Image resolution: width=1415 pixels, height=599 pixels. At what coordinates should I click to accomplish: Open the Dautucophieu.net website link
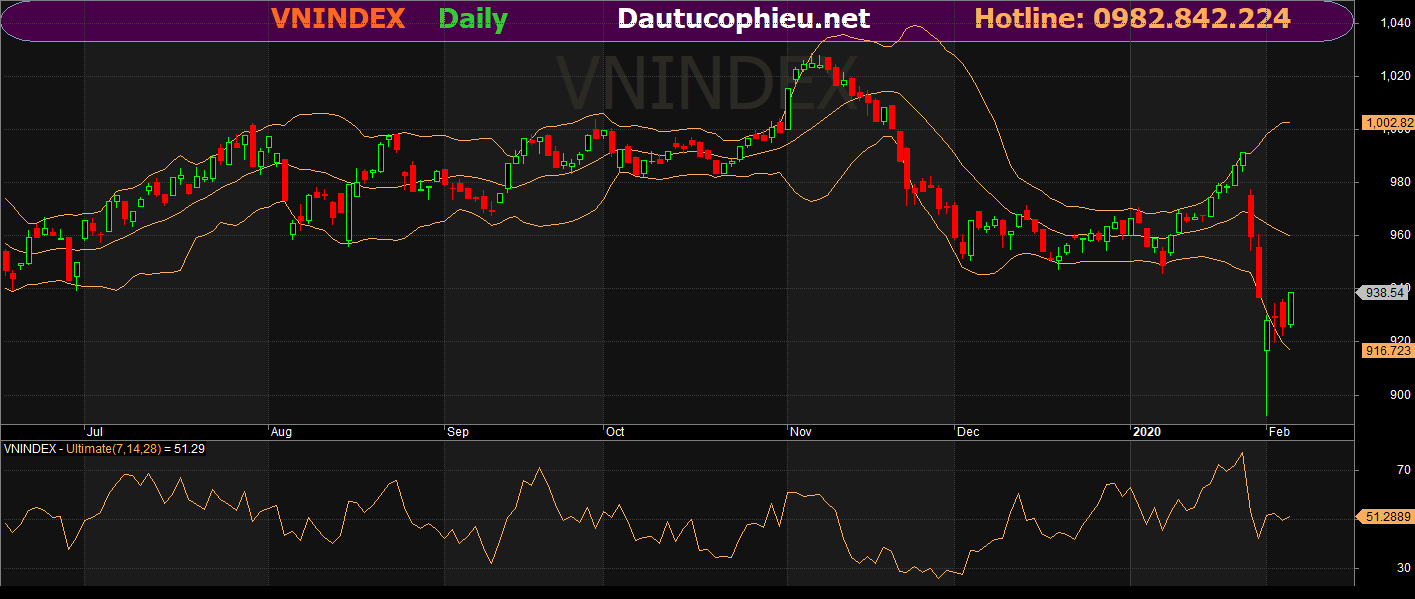click(x=742, y=17)
